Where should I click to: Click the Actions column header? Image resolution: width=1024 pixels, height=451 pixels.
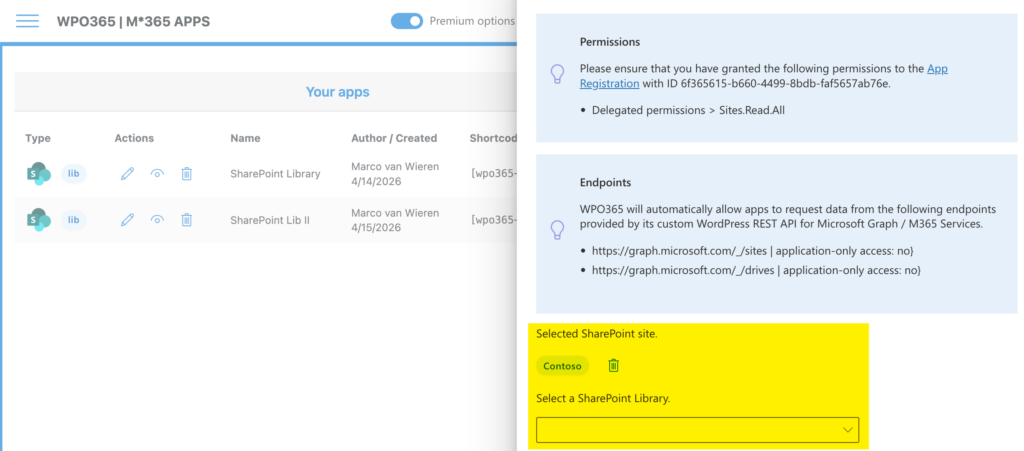click(135, 138)
